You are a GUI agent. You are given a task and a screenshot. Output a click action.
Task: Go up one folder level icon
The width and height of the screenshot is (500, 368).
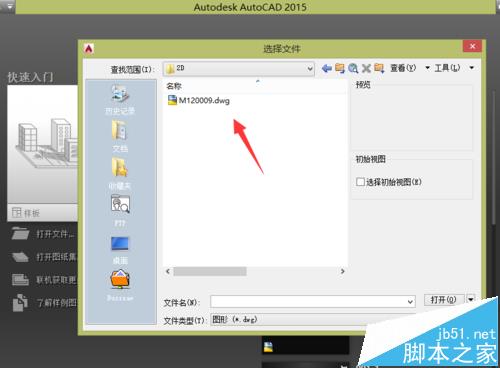340,68
